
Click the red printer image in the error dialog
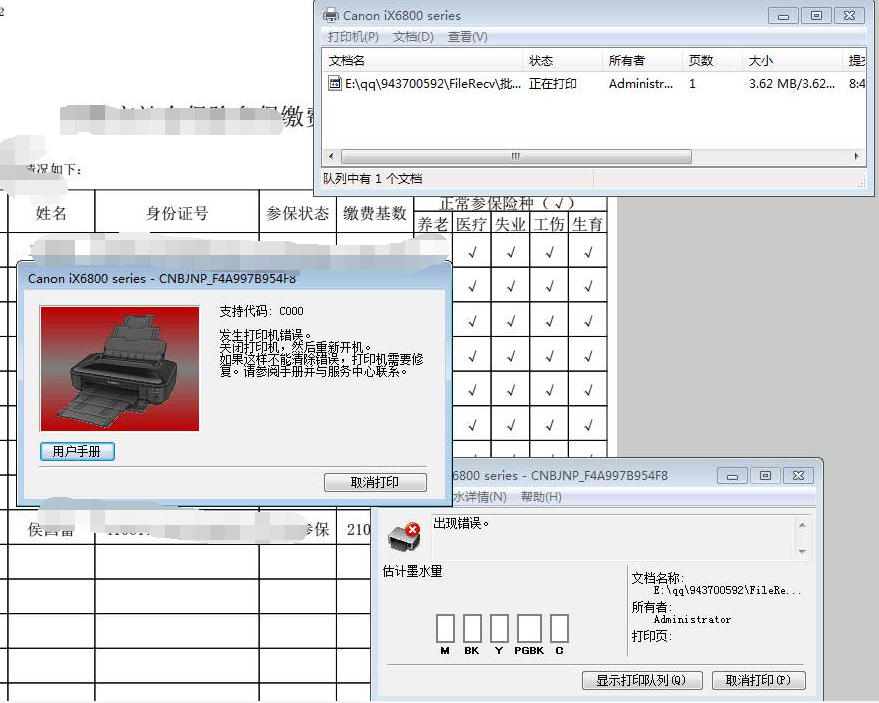click(x=120, y=368)
